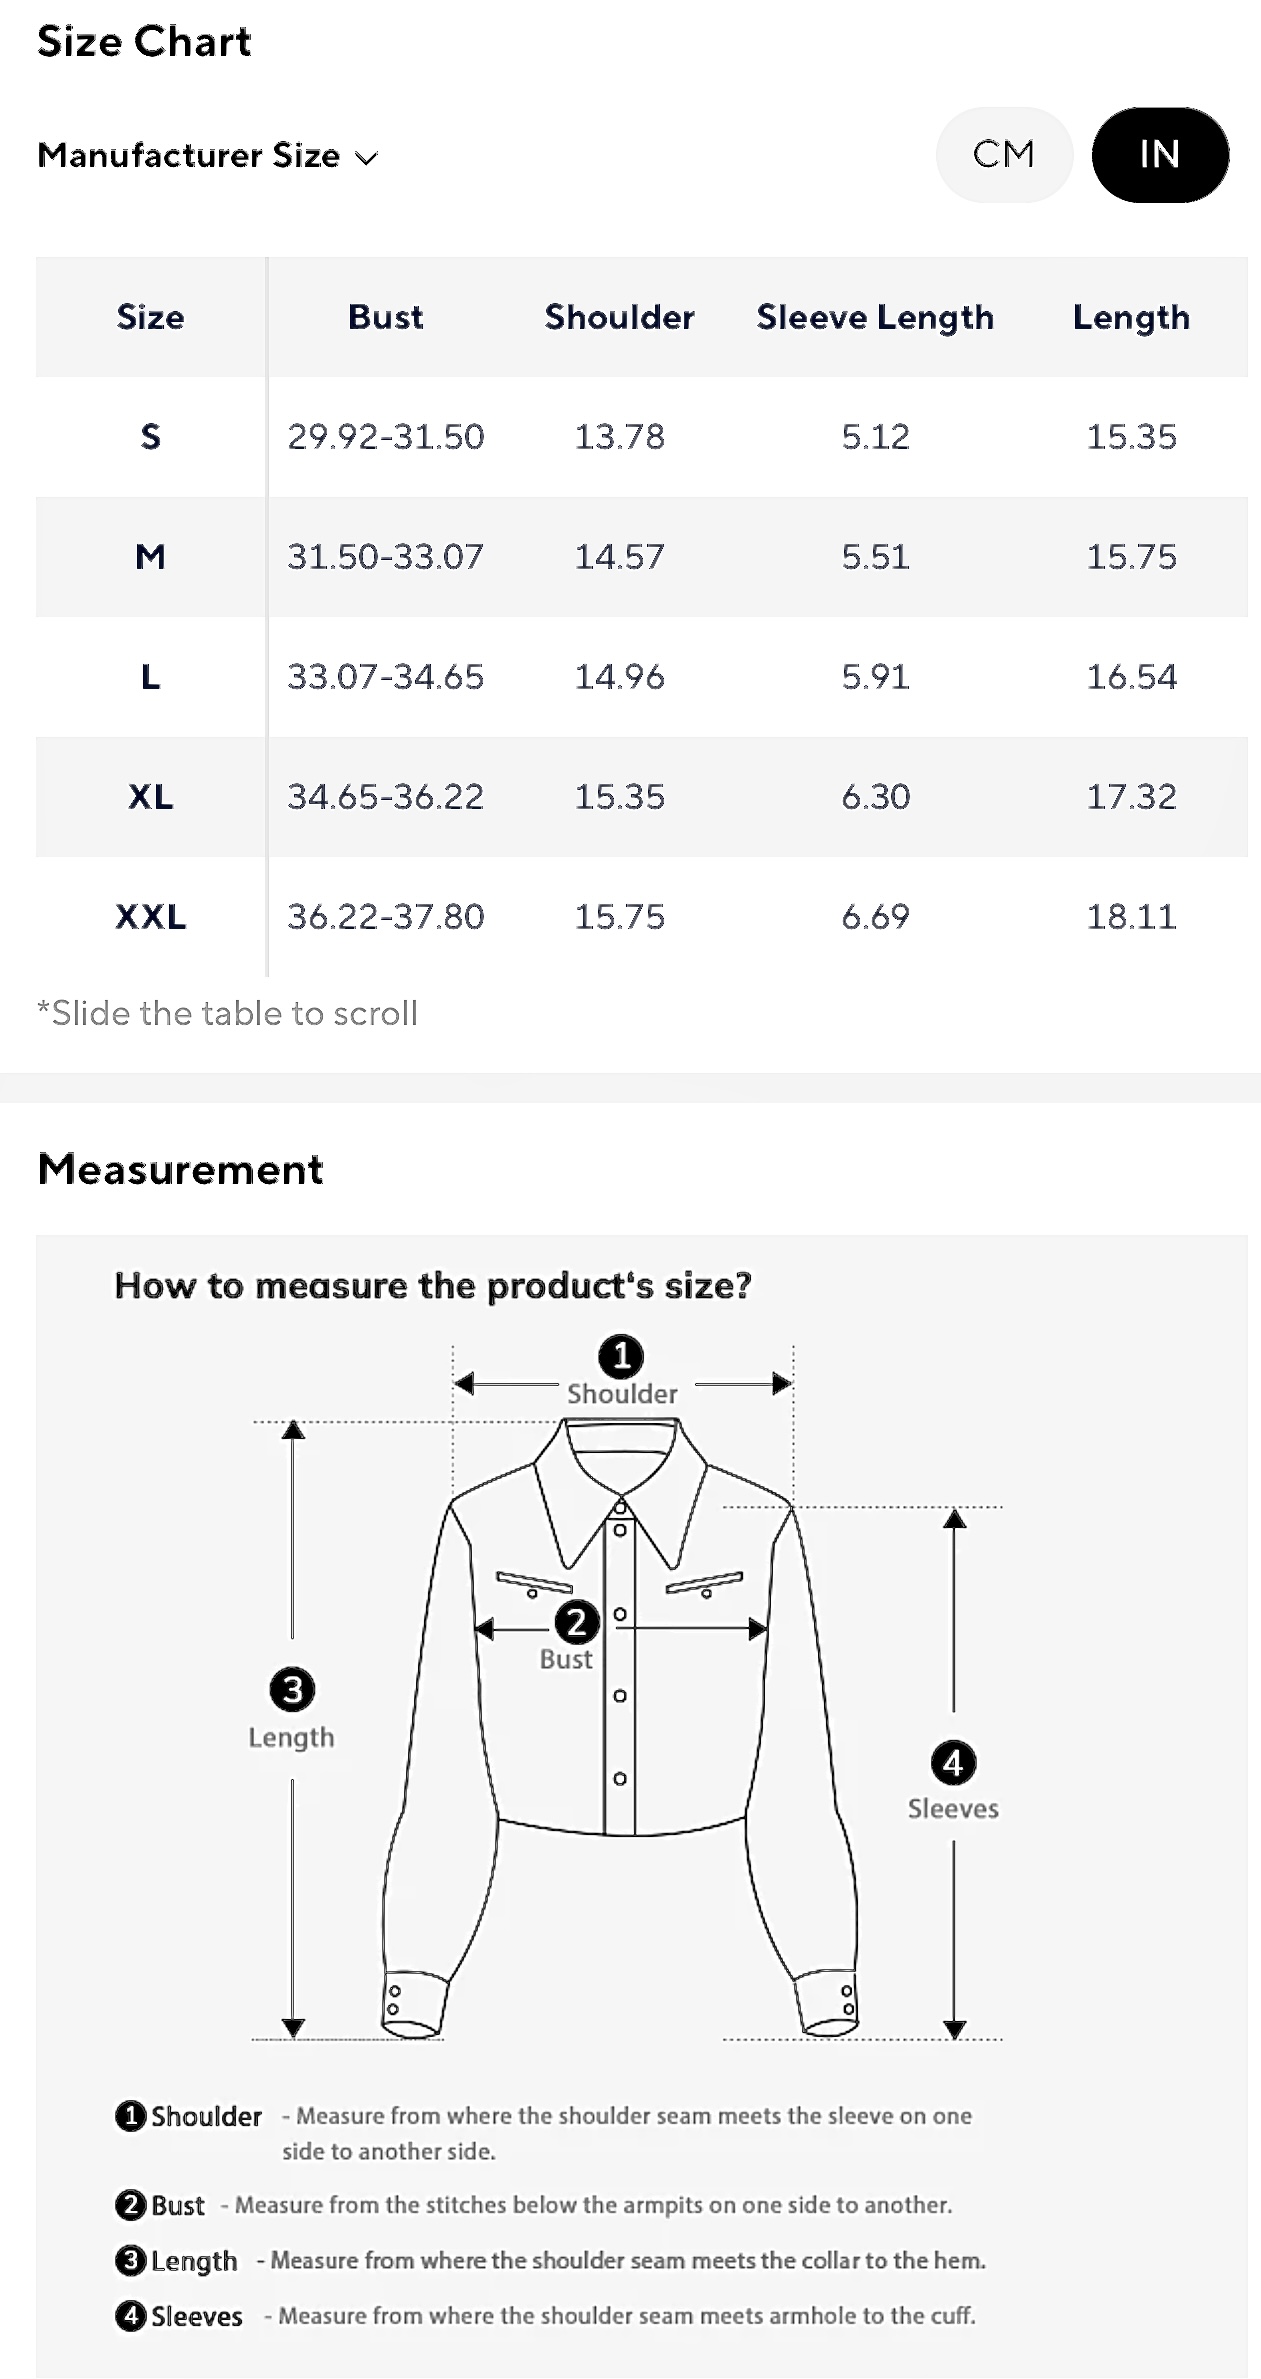Click the XXL bust measurement 36.22-37.80
The height and width of the screenshot is (2379, 1261).
click(x=385, y=917)
